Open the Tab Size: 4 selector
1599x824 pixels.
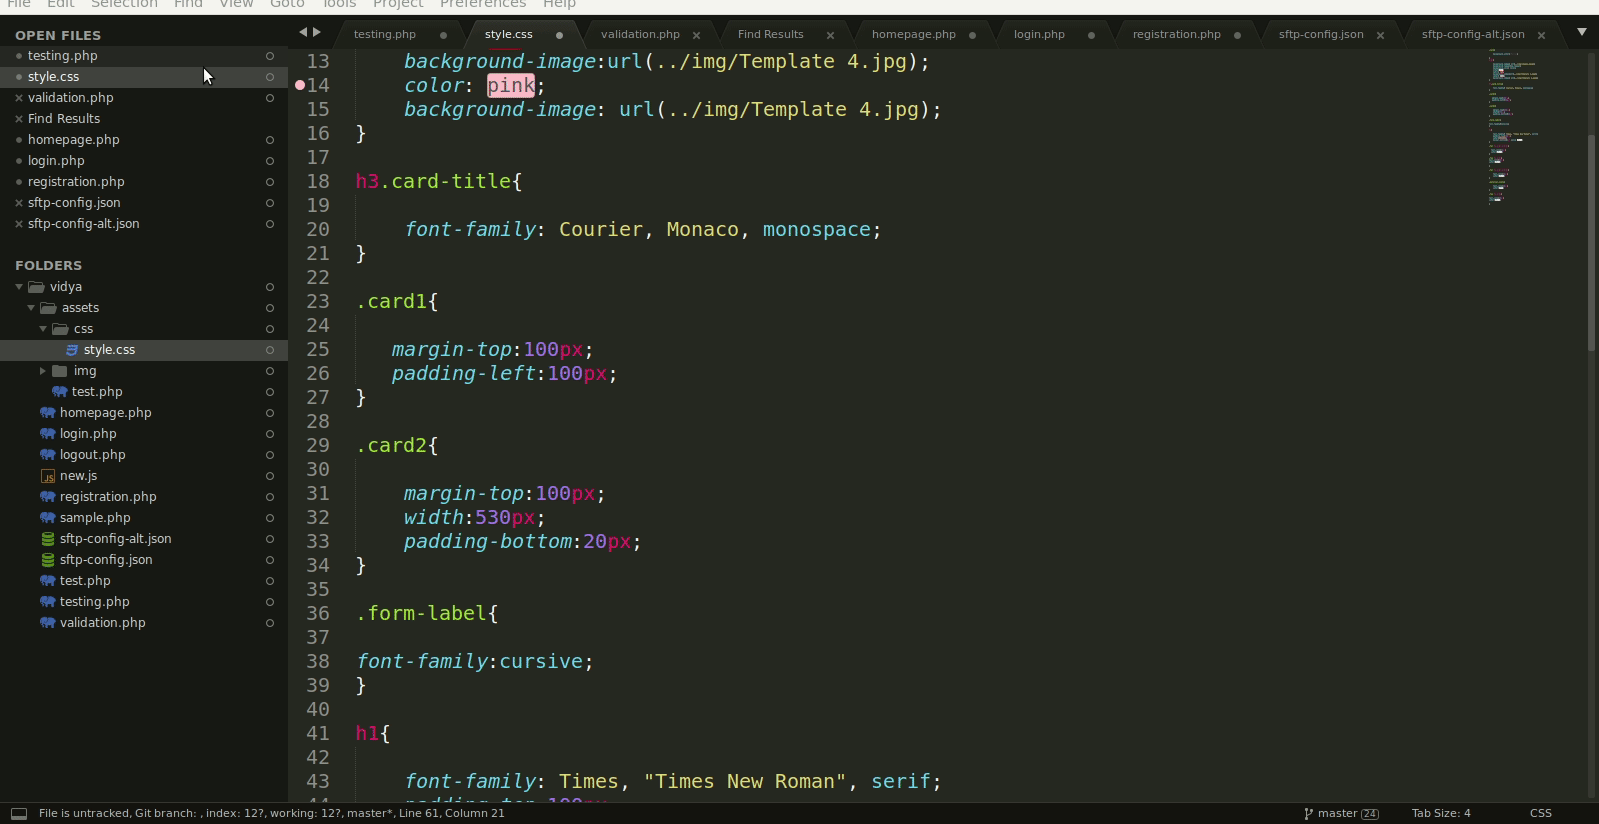[1441, 813]
